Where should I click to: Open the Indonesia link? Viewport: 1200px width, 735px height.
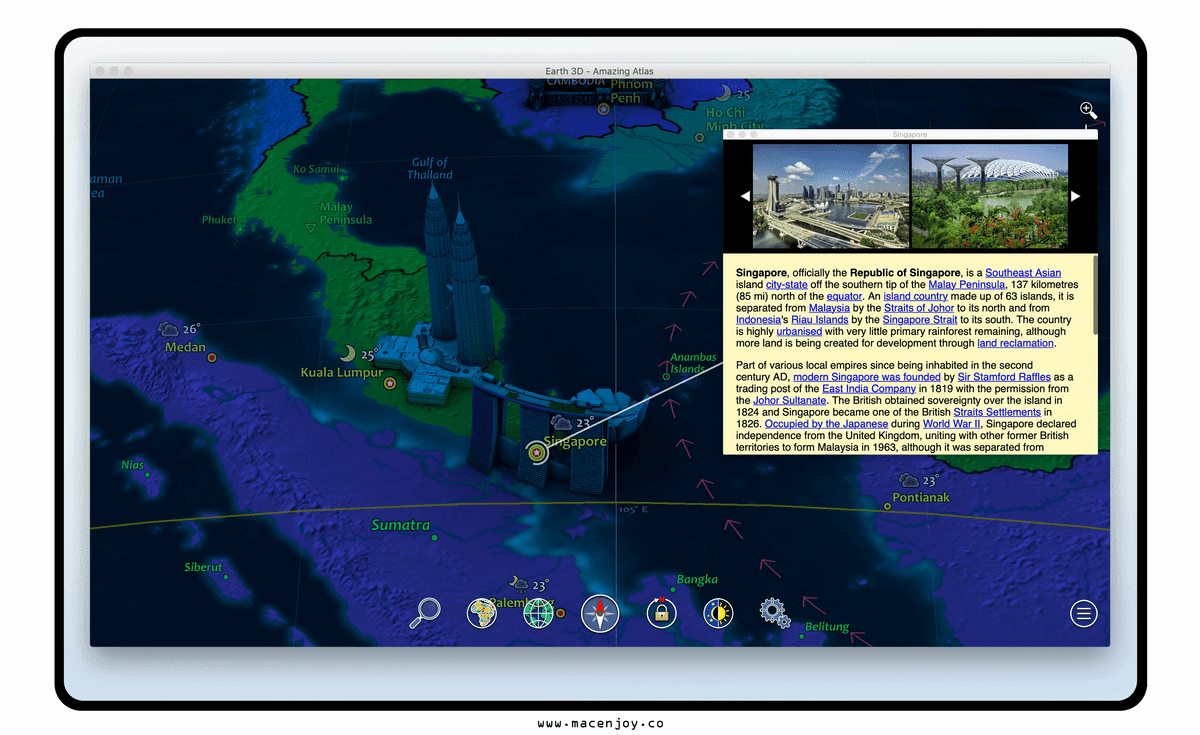[758, 320]
